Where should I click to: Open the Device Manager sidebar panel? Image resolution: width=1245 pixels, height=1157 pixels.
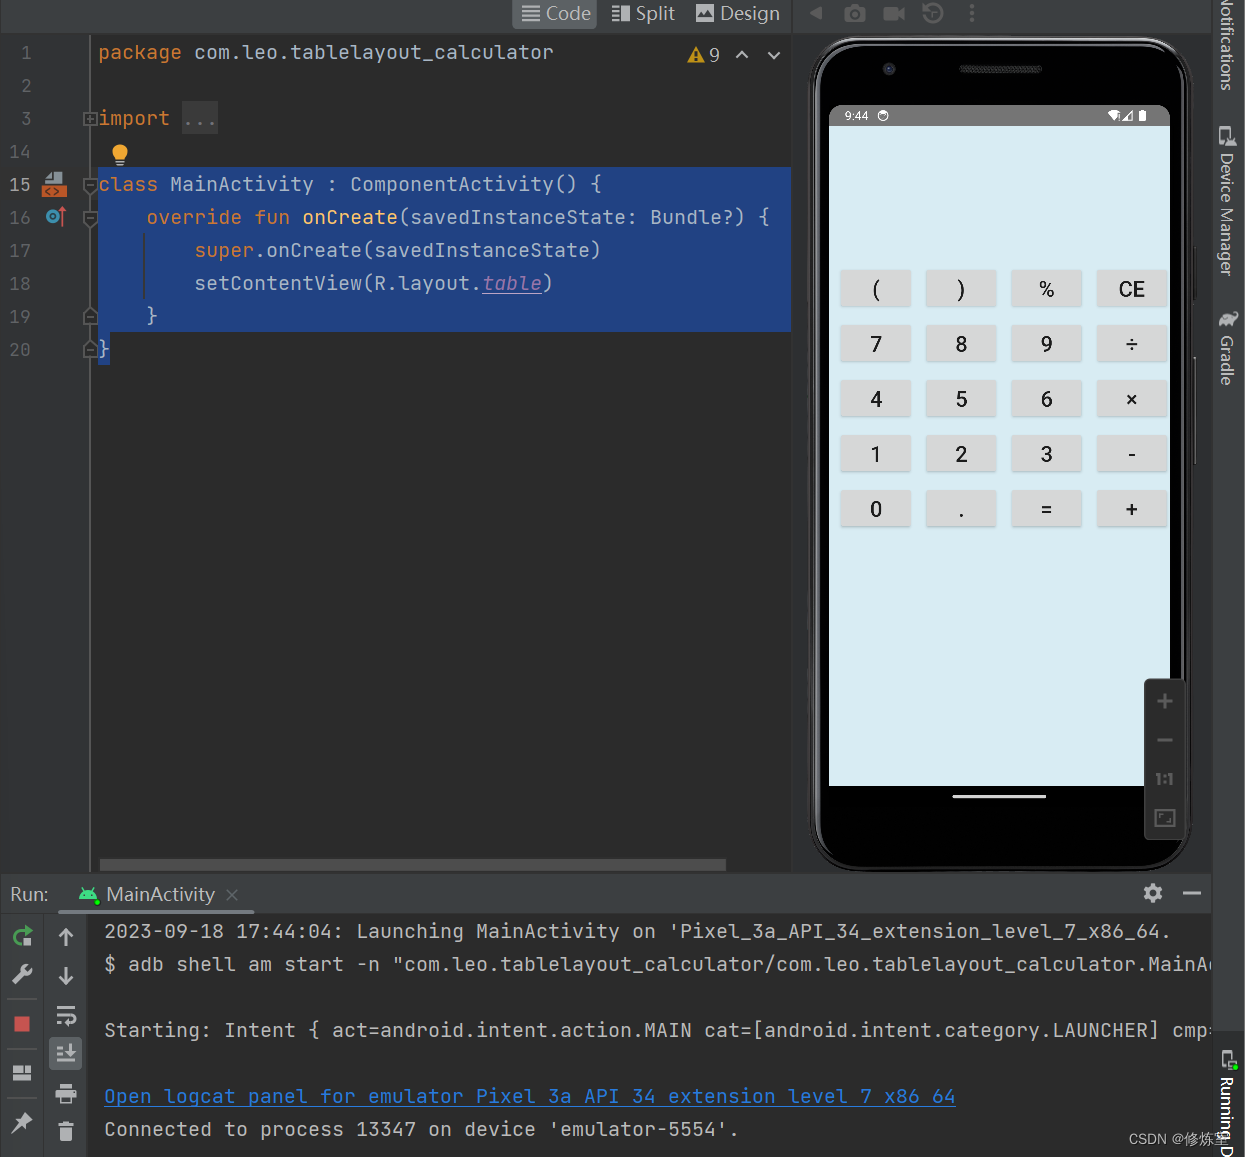(x=1227, y=200)
